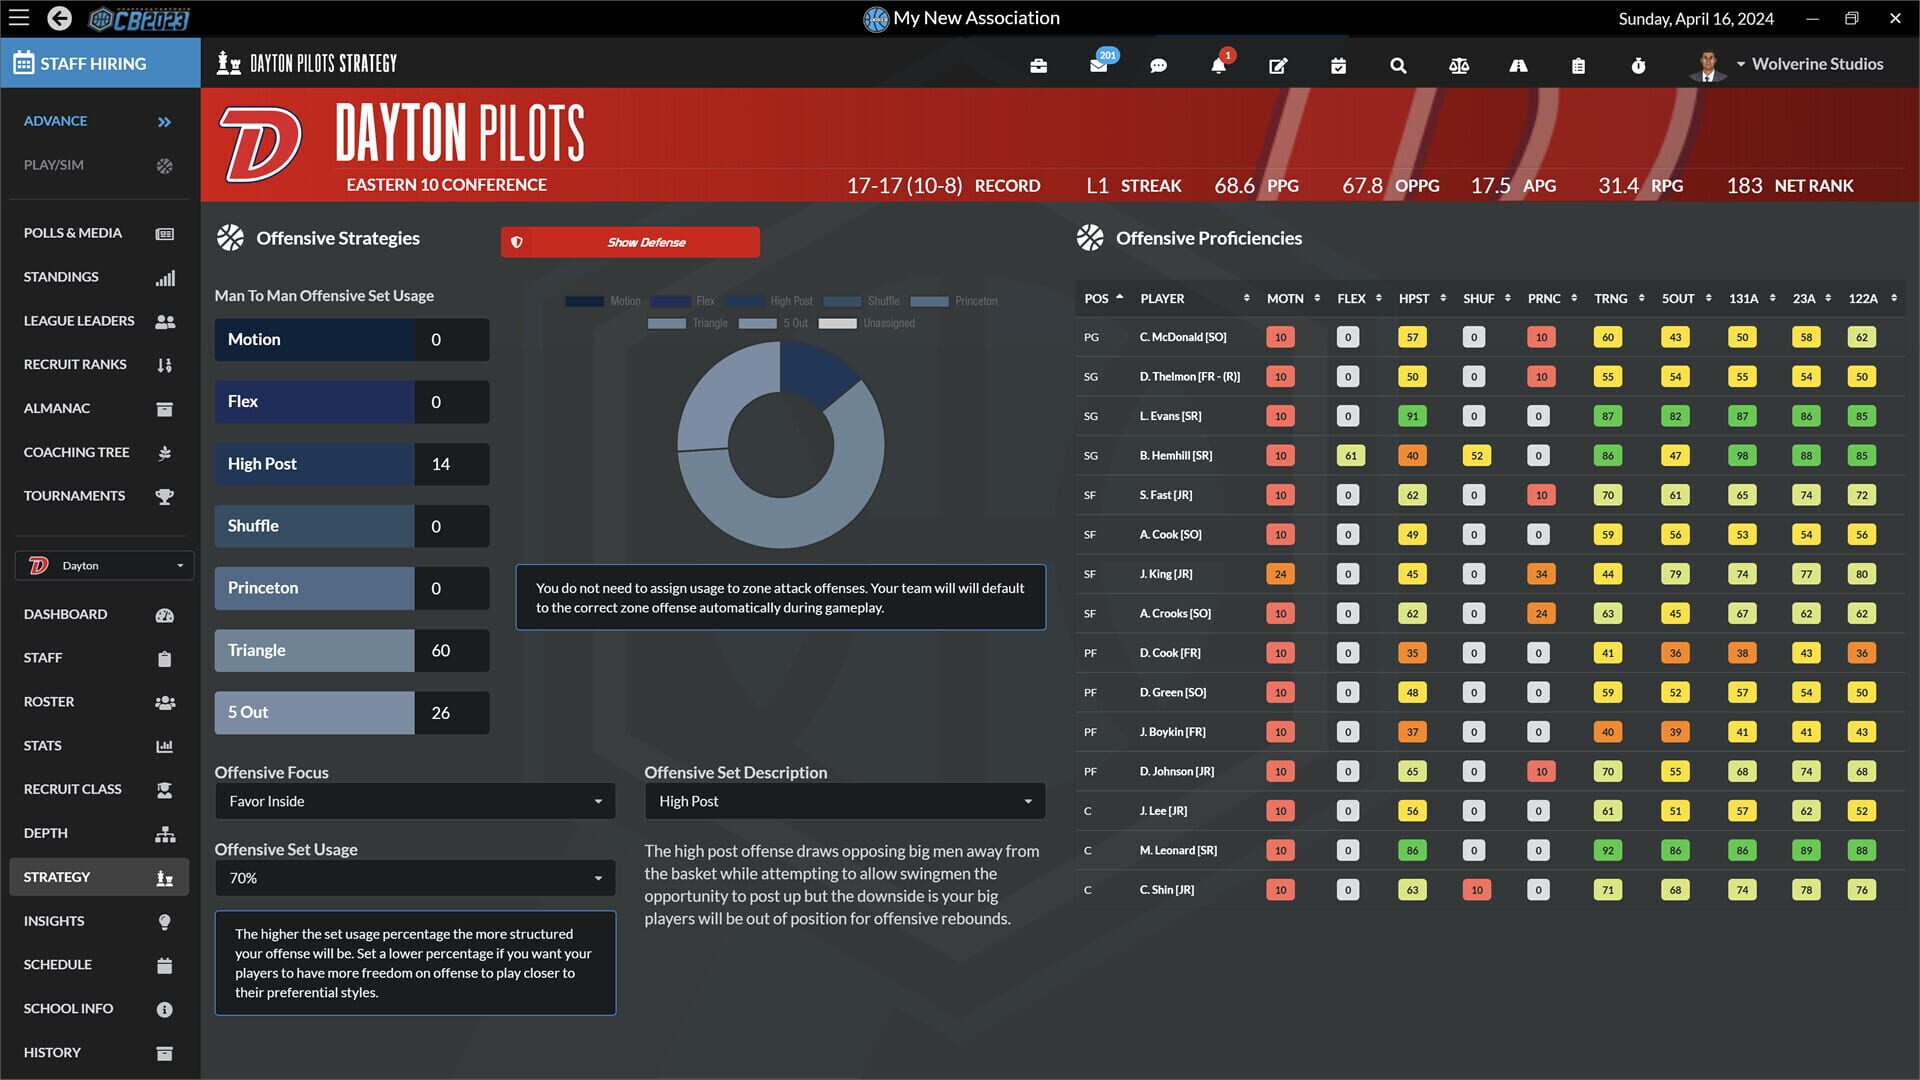
Task: Expand the Wolverine Studios account dropdown
Action: (1810, 63)
